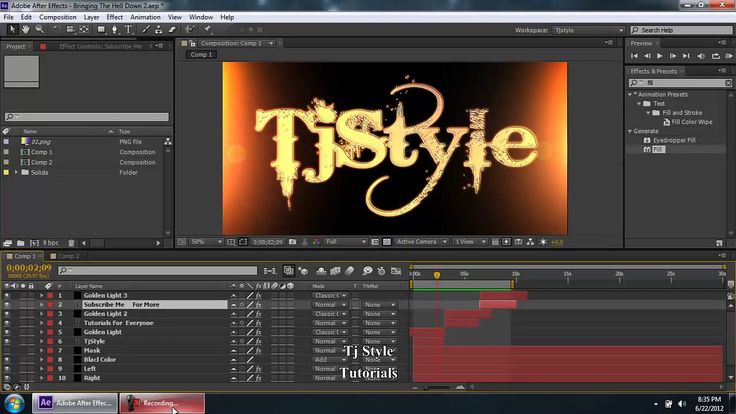Select the Puppet Pin tool
Image resolution: width=736 pixels, height=414 pixels.
point(205,30)
